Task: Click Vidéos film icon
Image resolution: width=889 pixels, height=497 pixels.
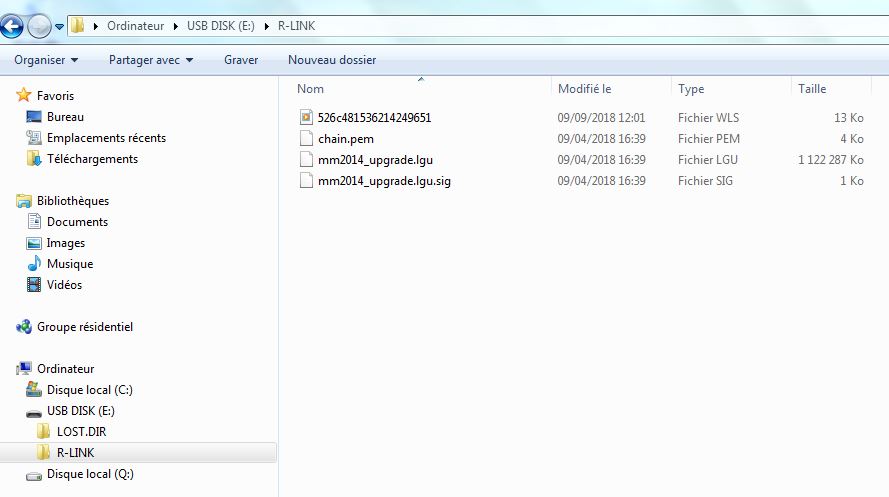Action: (x=34, y=284)
